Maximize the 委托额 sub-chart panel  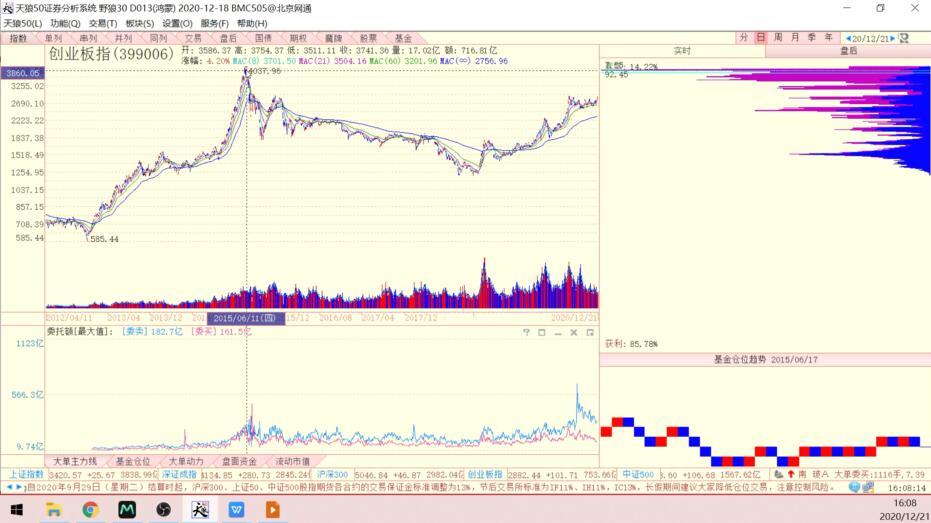[x=542, y=332]
